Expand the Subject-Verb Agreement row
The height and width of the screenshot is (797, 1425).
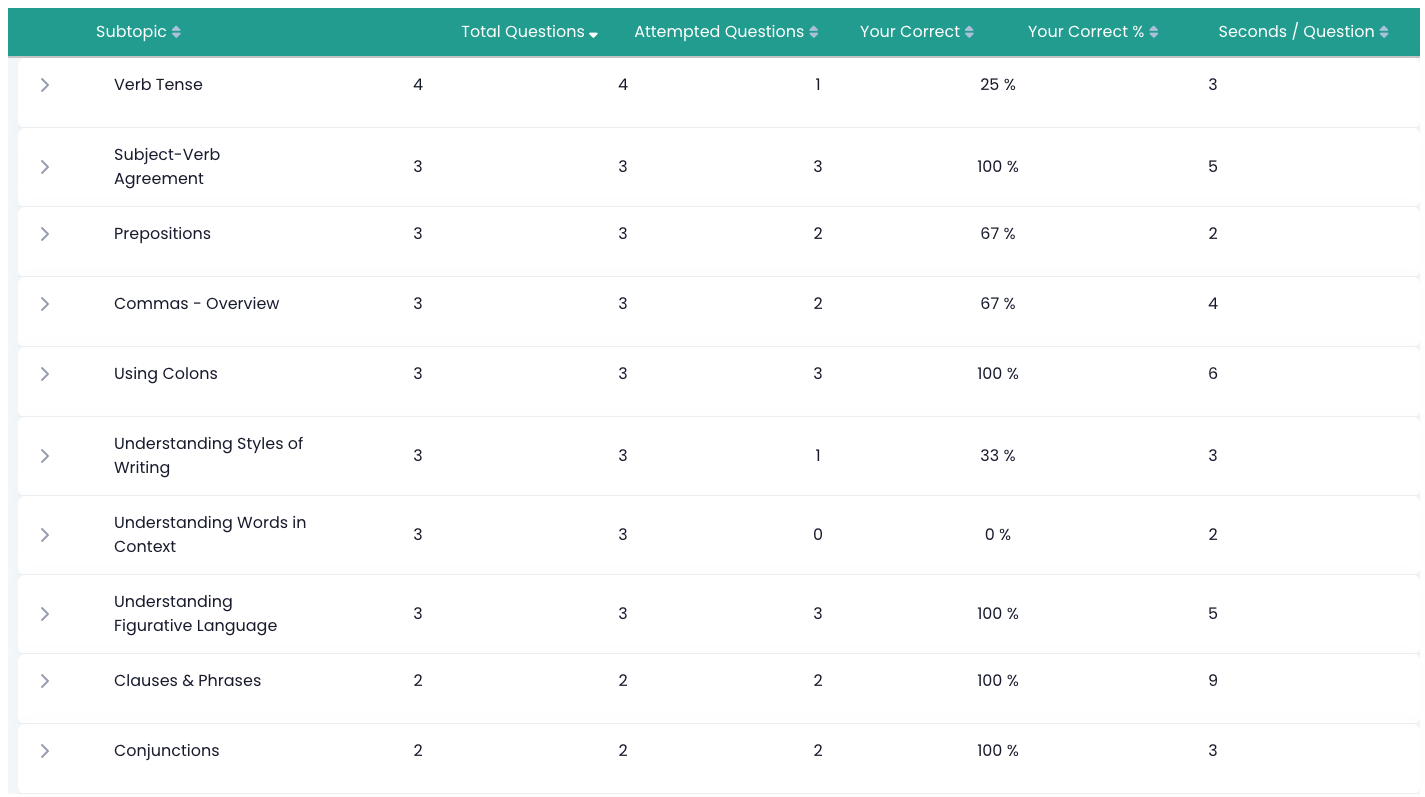point(45,167)
